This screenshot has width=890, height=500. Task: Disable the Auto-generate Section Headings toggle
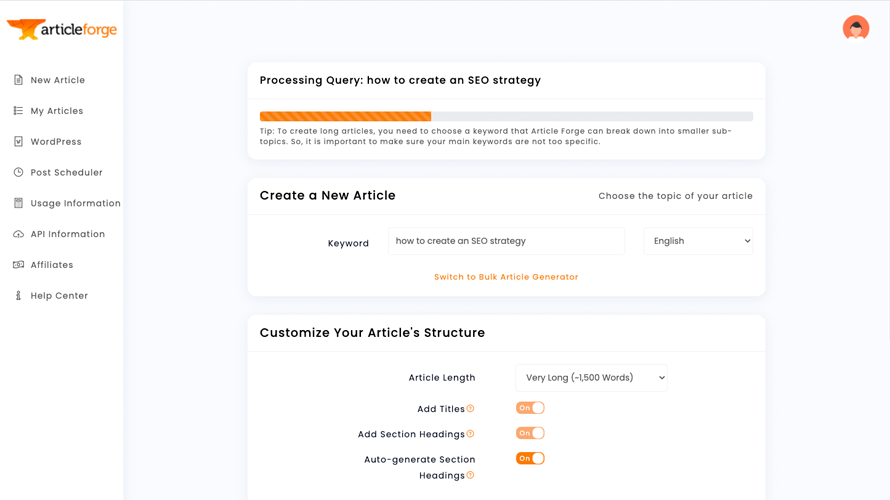click(530, 458)
